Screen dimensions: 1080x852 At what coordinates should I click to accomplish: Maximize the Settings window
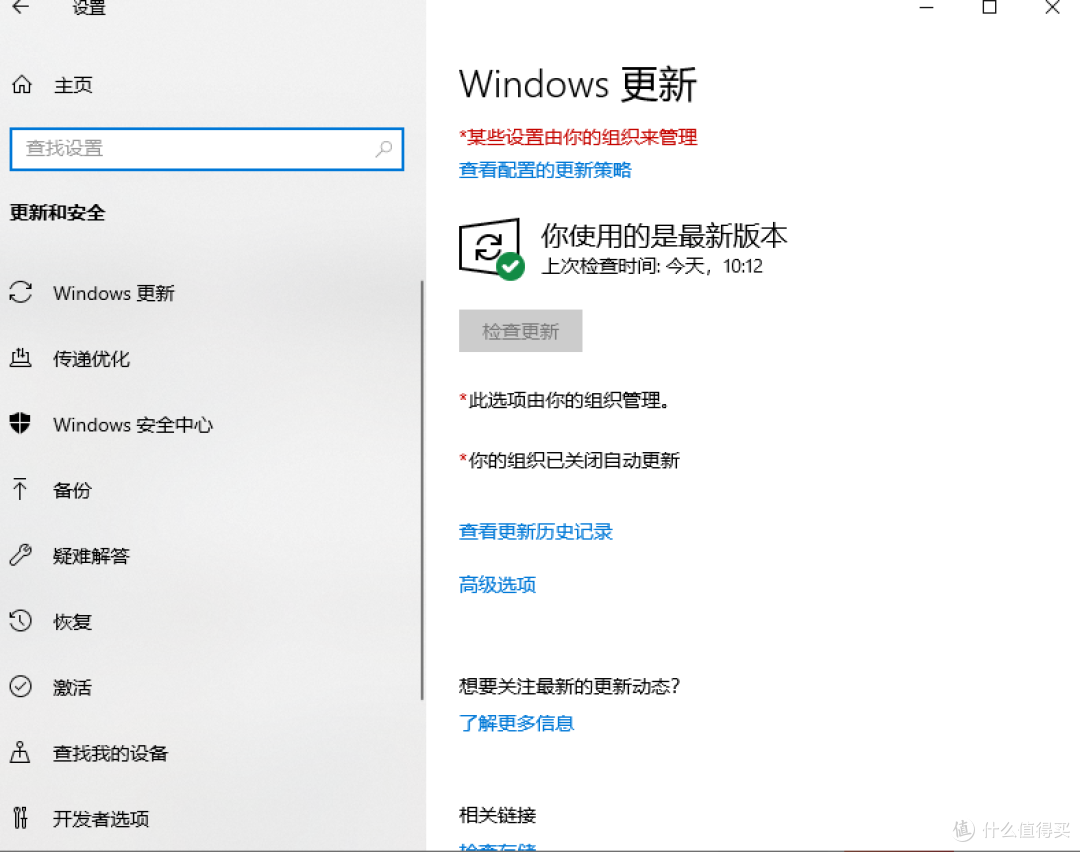coord(989,7)
